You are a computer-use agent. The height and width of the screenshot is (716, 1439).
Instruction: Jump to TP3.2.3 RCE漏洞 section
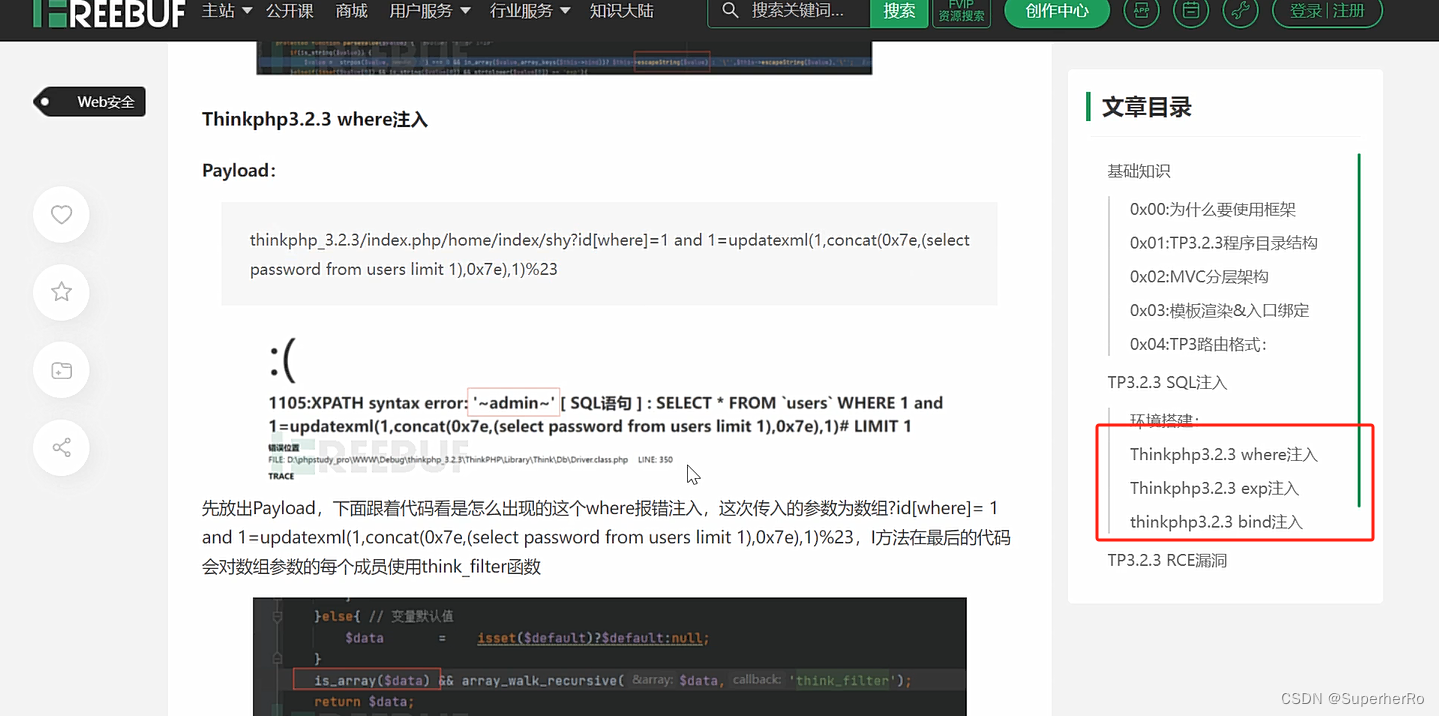pyautogui.click(x=1167, y=560)
